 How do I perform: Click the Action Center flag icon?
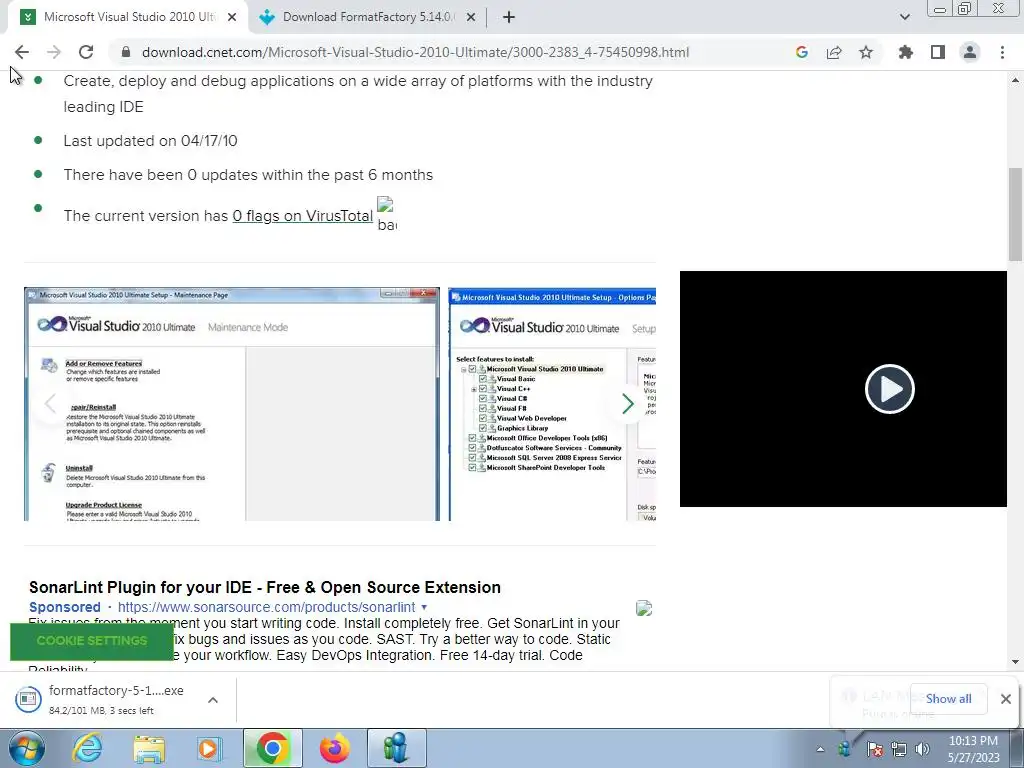[874, 749]
